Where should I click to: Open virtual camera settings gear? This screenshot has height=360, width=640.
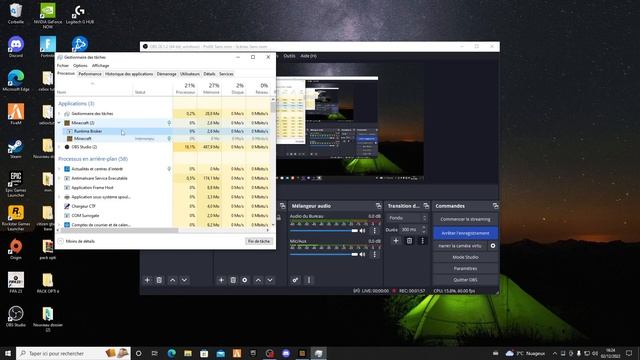(493, 246)
